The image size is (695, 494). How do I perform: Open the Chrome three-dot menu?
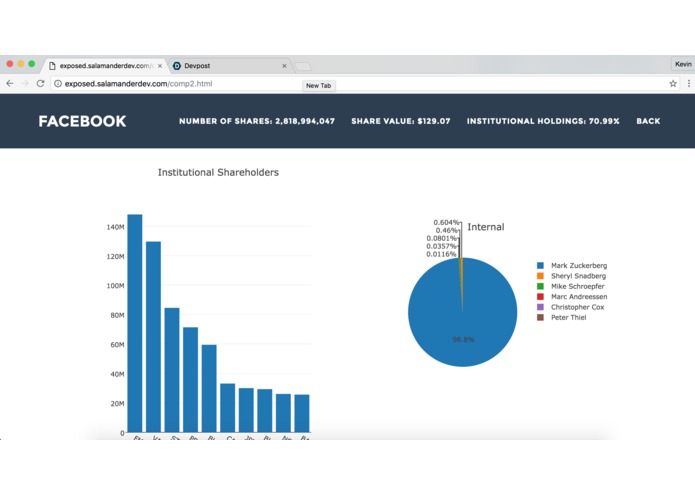click(689, 83)
